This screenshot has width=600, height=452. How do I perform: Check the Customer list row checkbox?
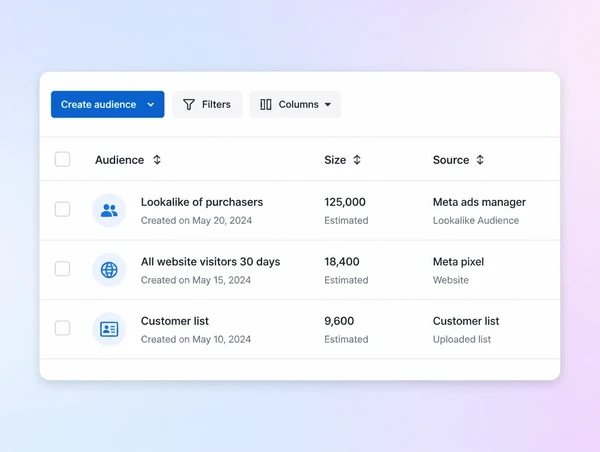click(62, 328)
